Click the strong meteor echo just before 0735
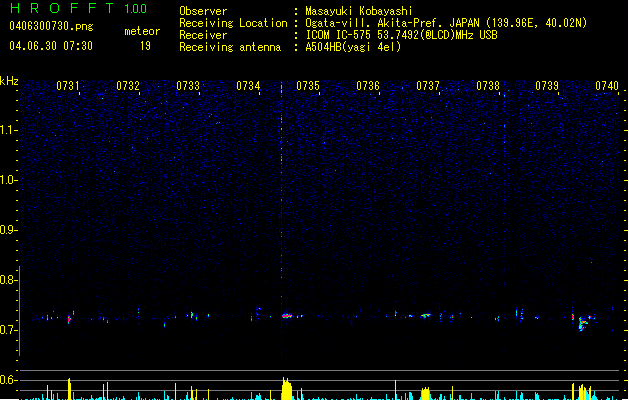This screenshot has width=629, height=400. tap(287, 316)
